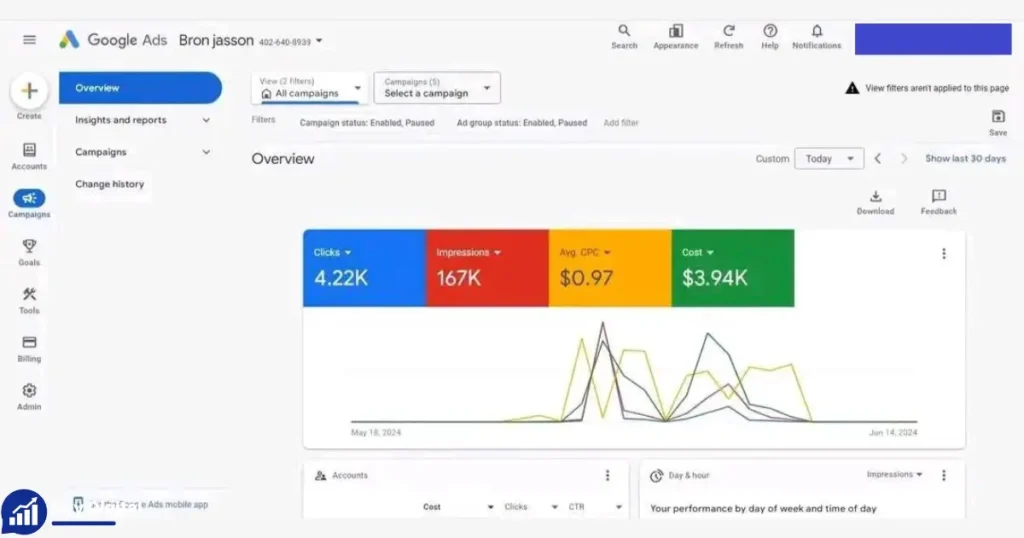The image size is (1024, 538).
Task: Click the $0.97 Avg. CPC value
Action: pyautogui.click(x=586, y=278)
